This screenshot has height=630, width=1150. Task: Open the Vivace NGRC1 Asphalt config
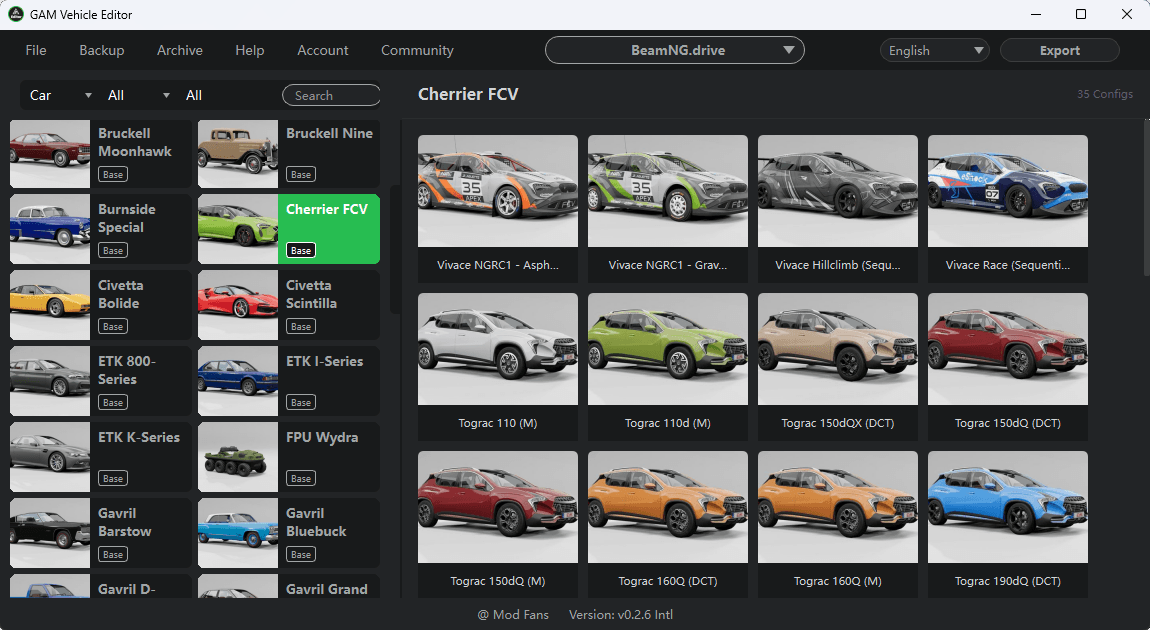(x=498, y=208)
